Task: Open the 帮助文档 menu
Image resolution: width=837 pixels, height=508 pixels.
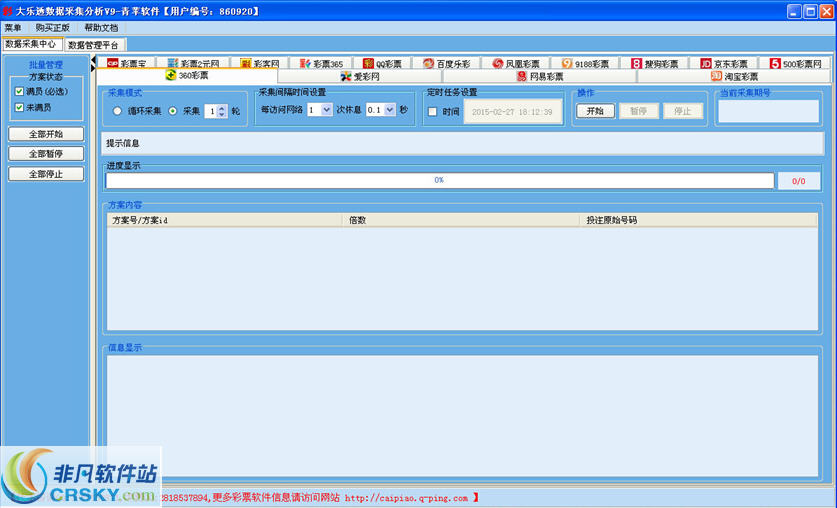Action: click(101, 27)
